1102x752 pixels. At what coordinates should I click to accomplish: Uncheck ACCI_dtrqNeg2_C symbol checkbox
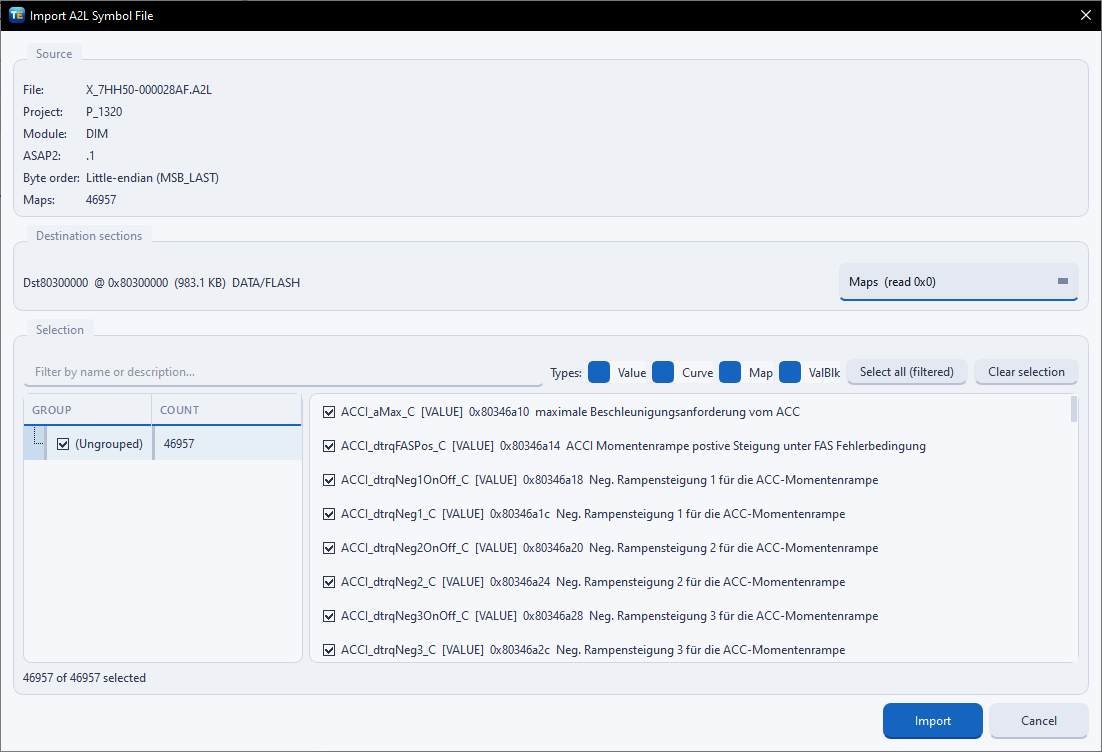(x=328, y=582)
